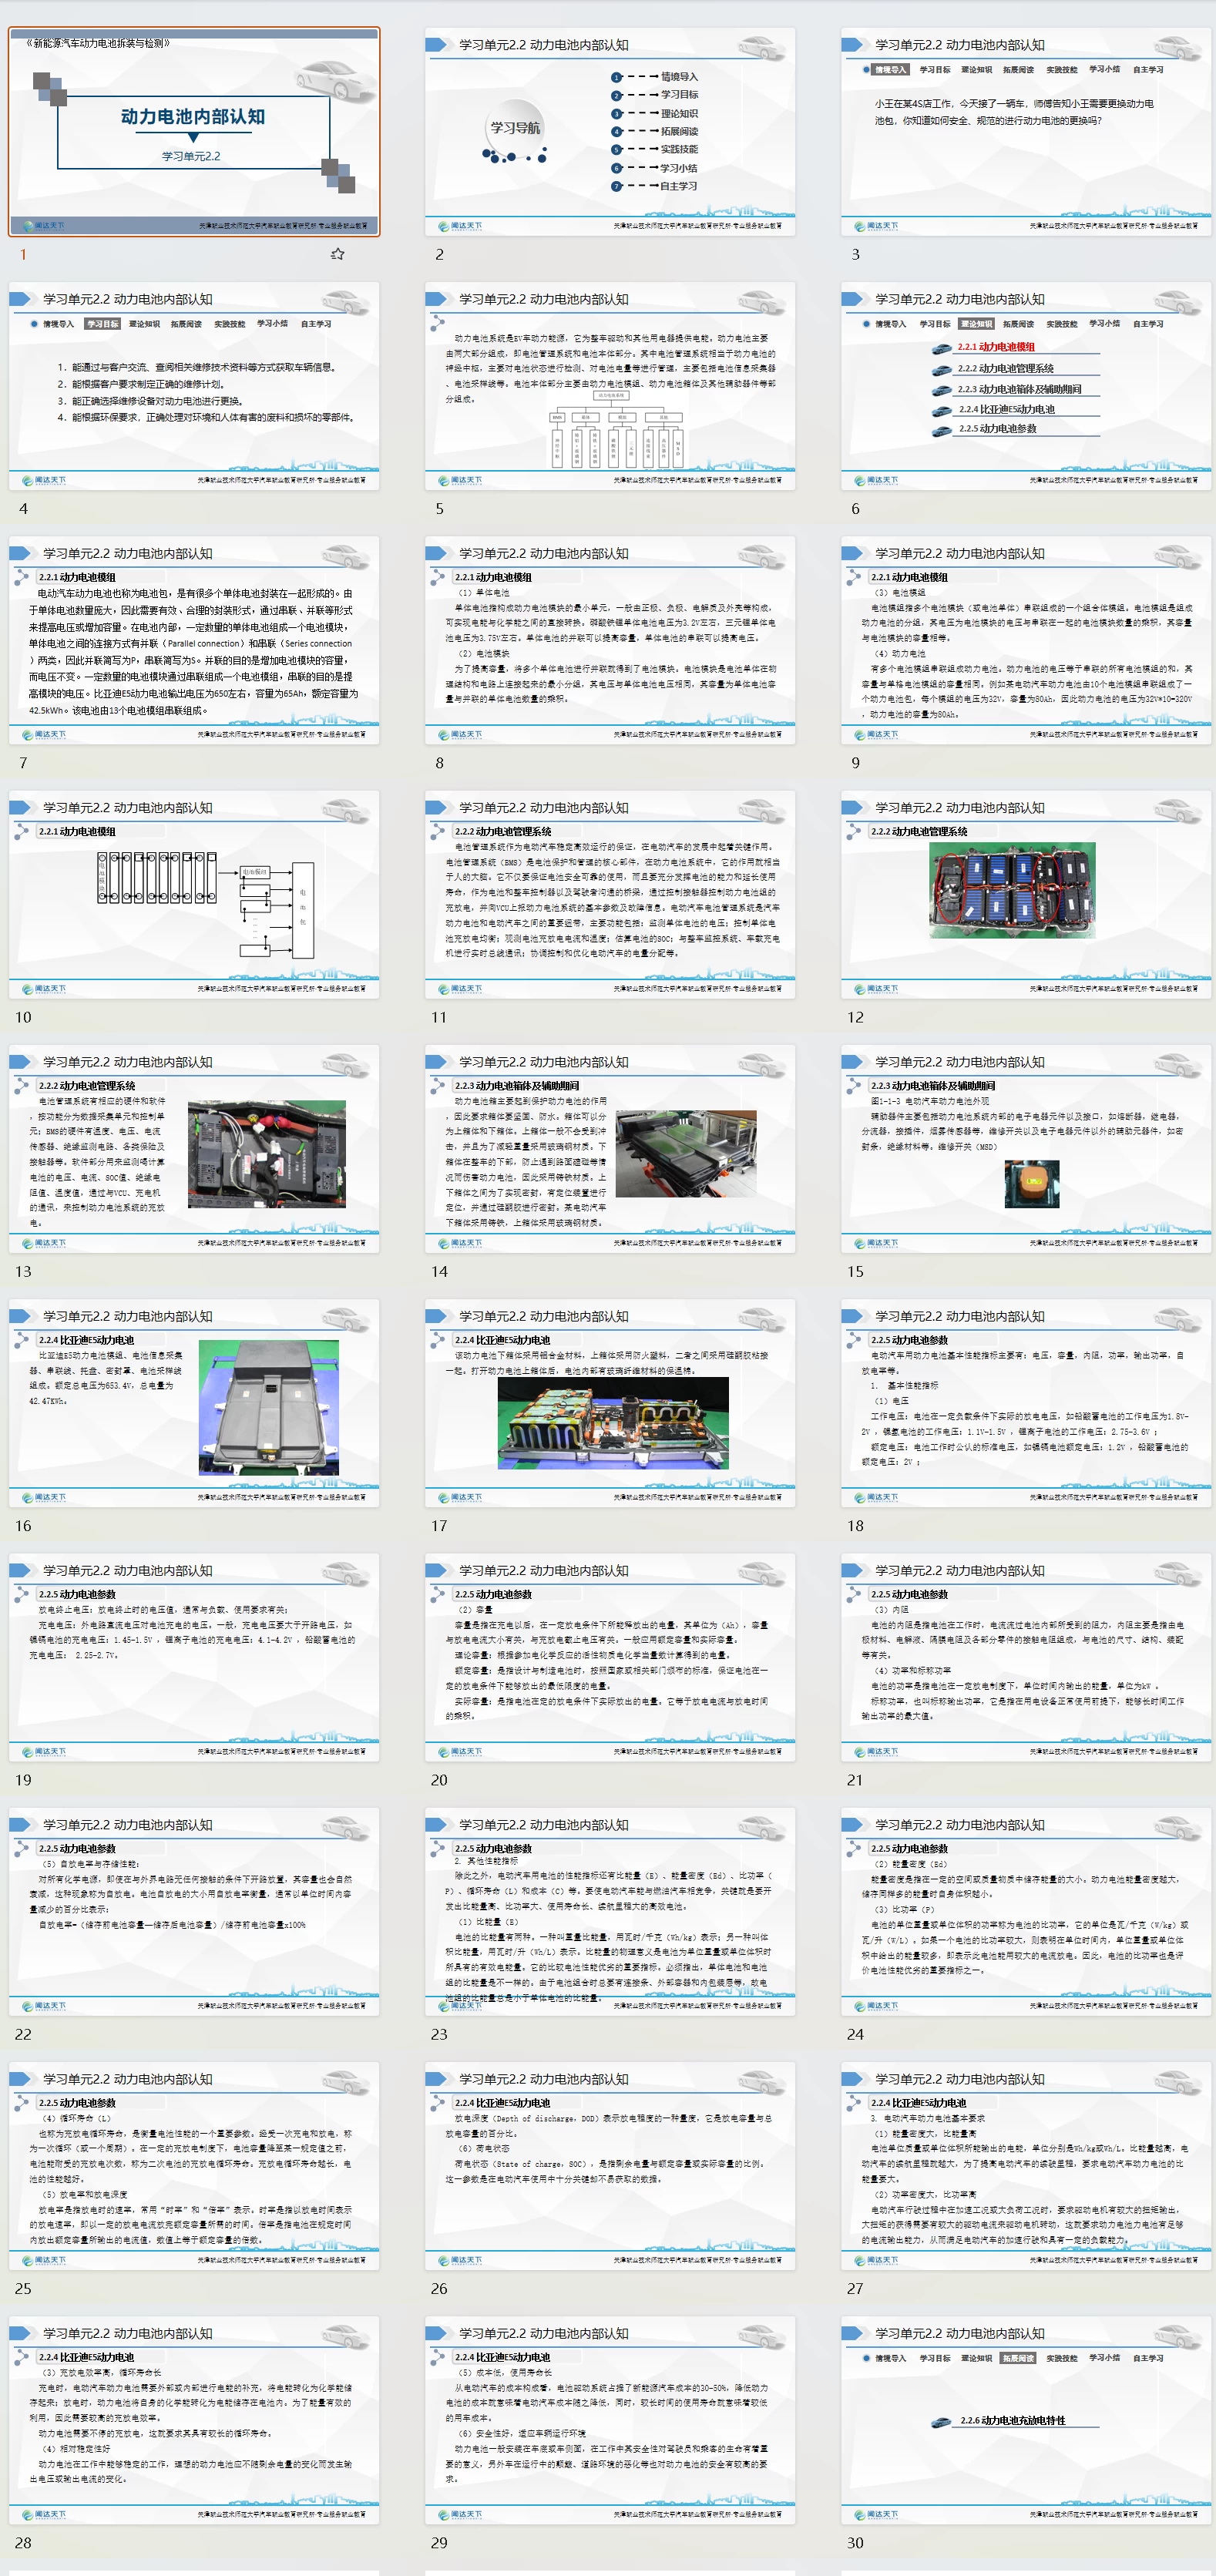The height and width of the screenshot is (2576, 1216).
Task: Select slide 9 thumbnail about 电池模组 and 动力电池
Action: (1026, 640)
